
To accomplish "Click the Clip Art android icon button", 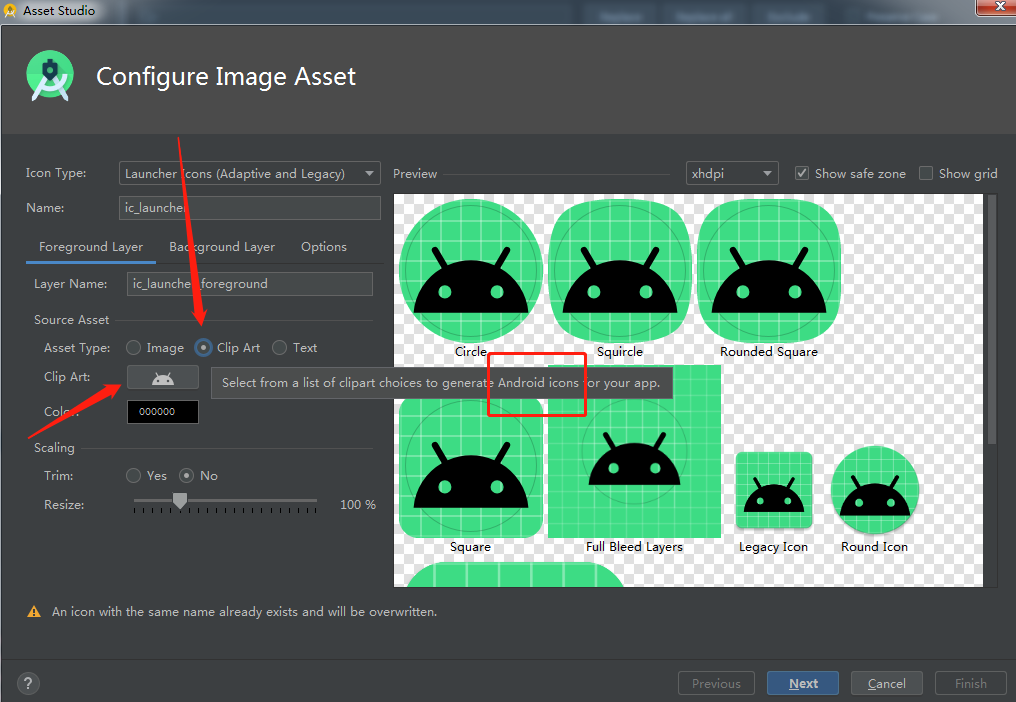I will (162, 378).
